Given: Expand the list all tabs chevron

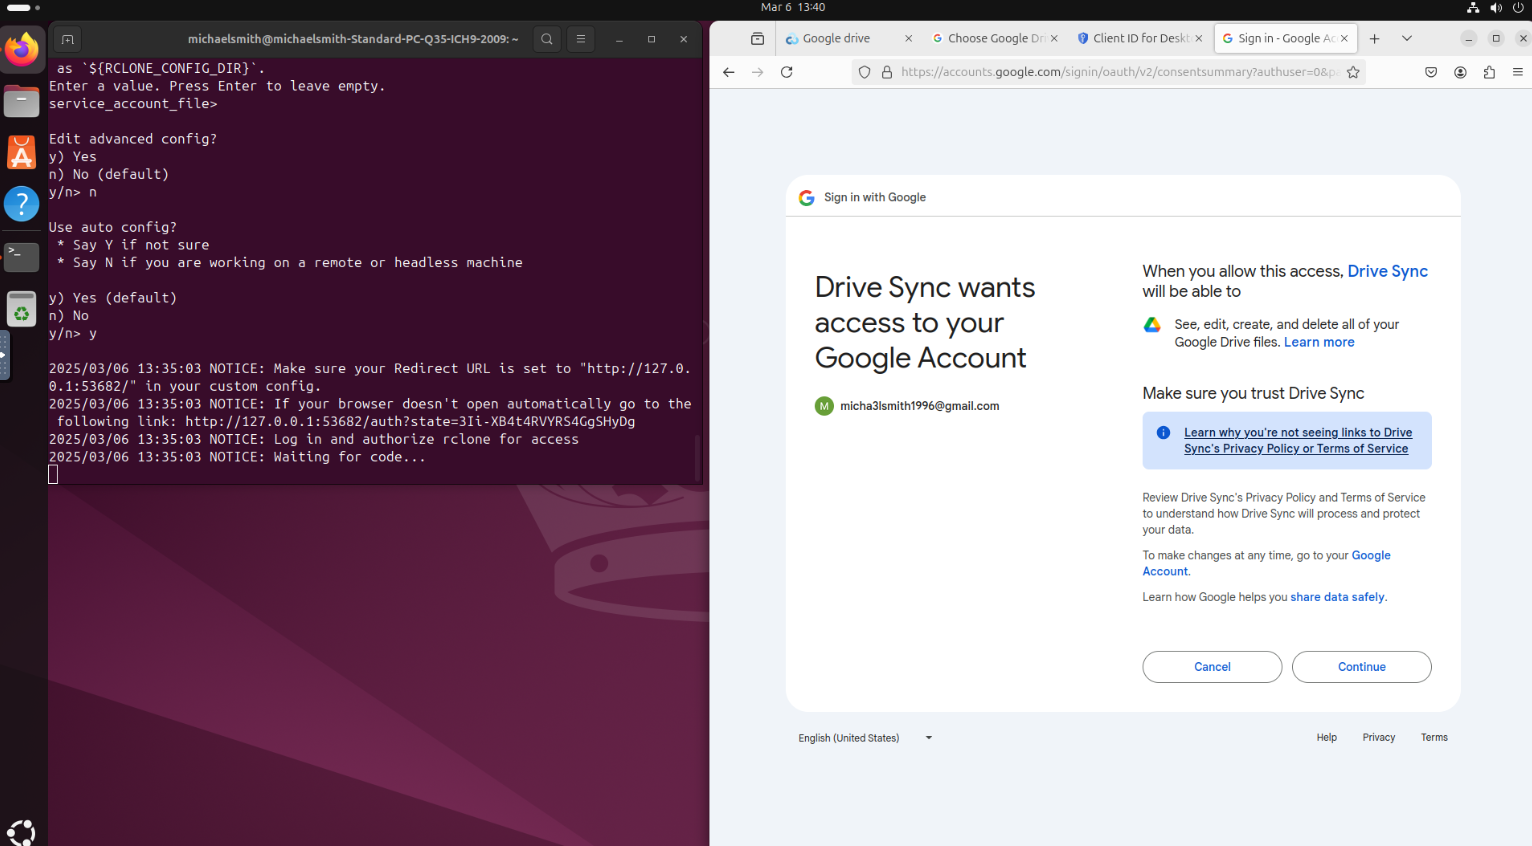Looking at the screenshot, I should click(x=1406, y=39).
